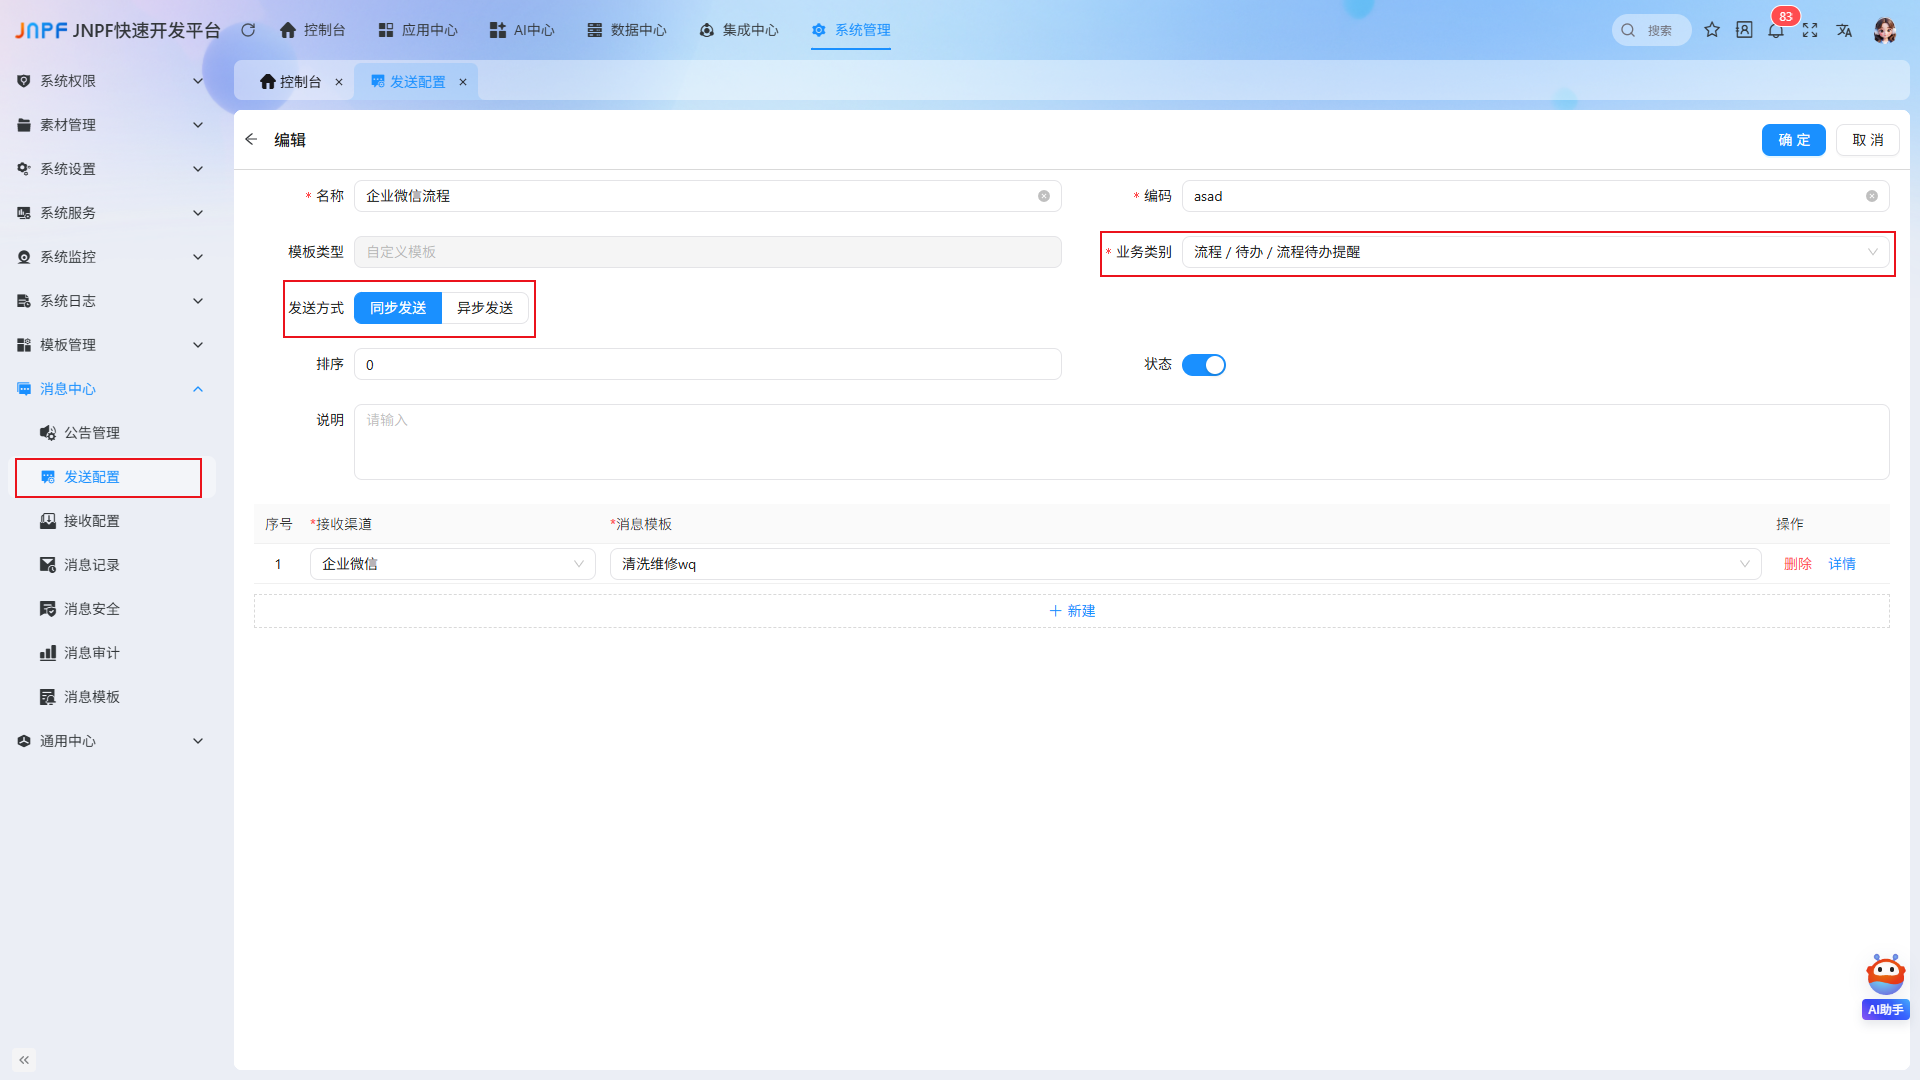This screenshot has width=1920, height=1080.
Task: Open the 业务类别 cascader dropdown
Action: (x=1536, y=252)
